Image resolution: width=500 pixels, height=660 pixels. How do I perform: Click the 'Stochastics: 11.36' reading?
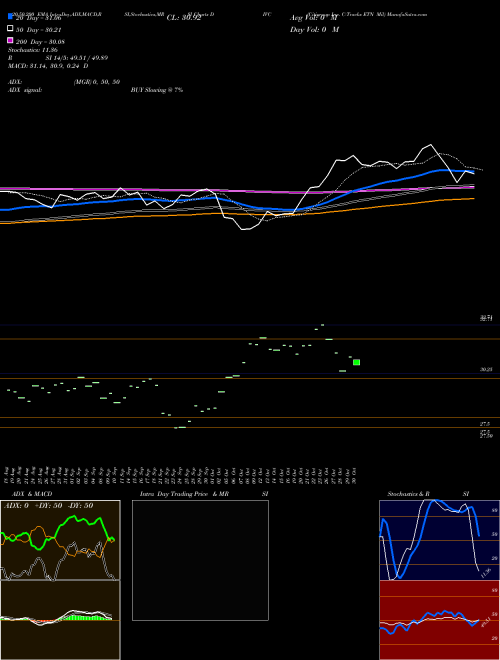coord(32,50)
